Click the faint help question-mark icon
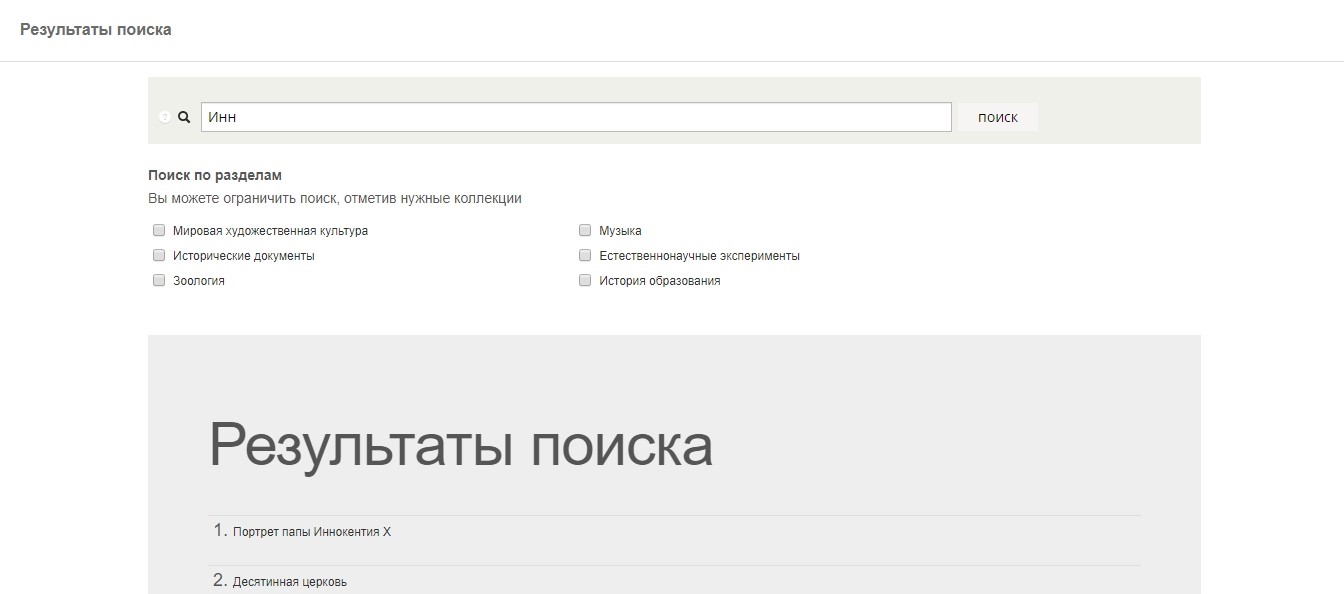 (x=165, y=117)
